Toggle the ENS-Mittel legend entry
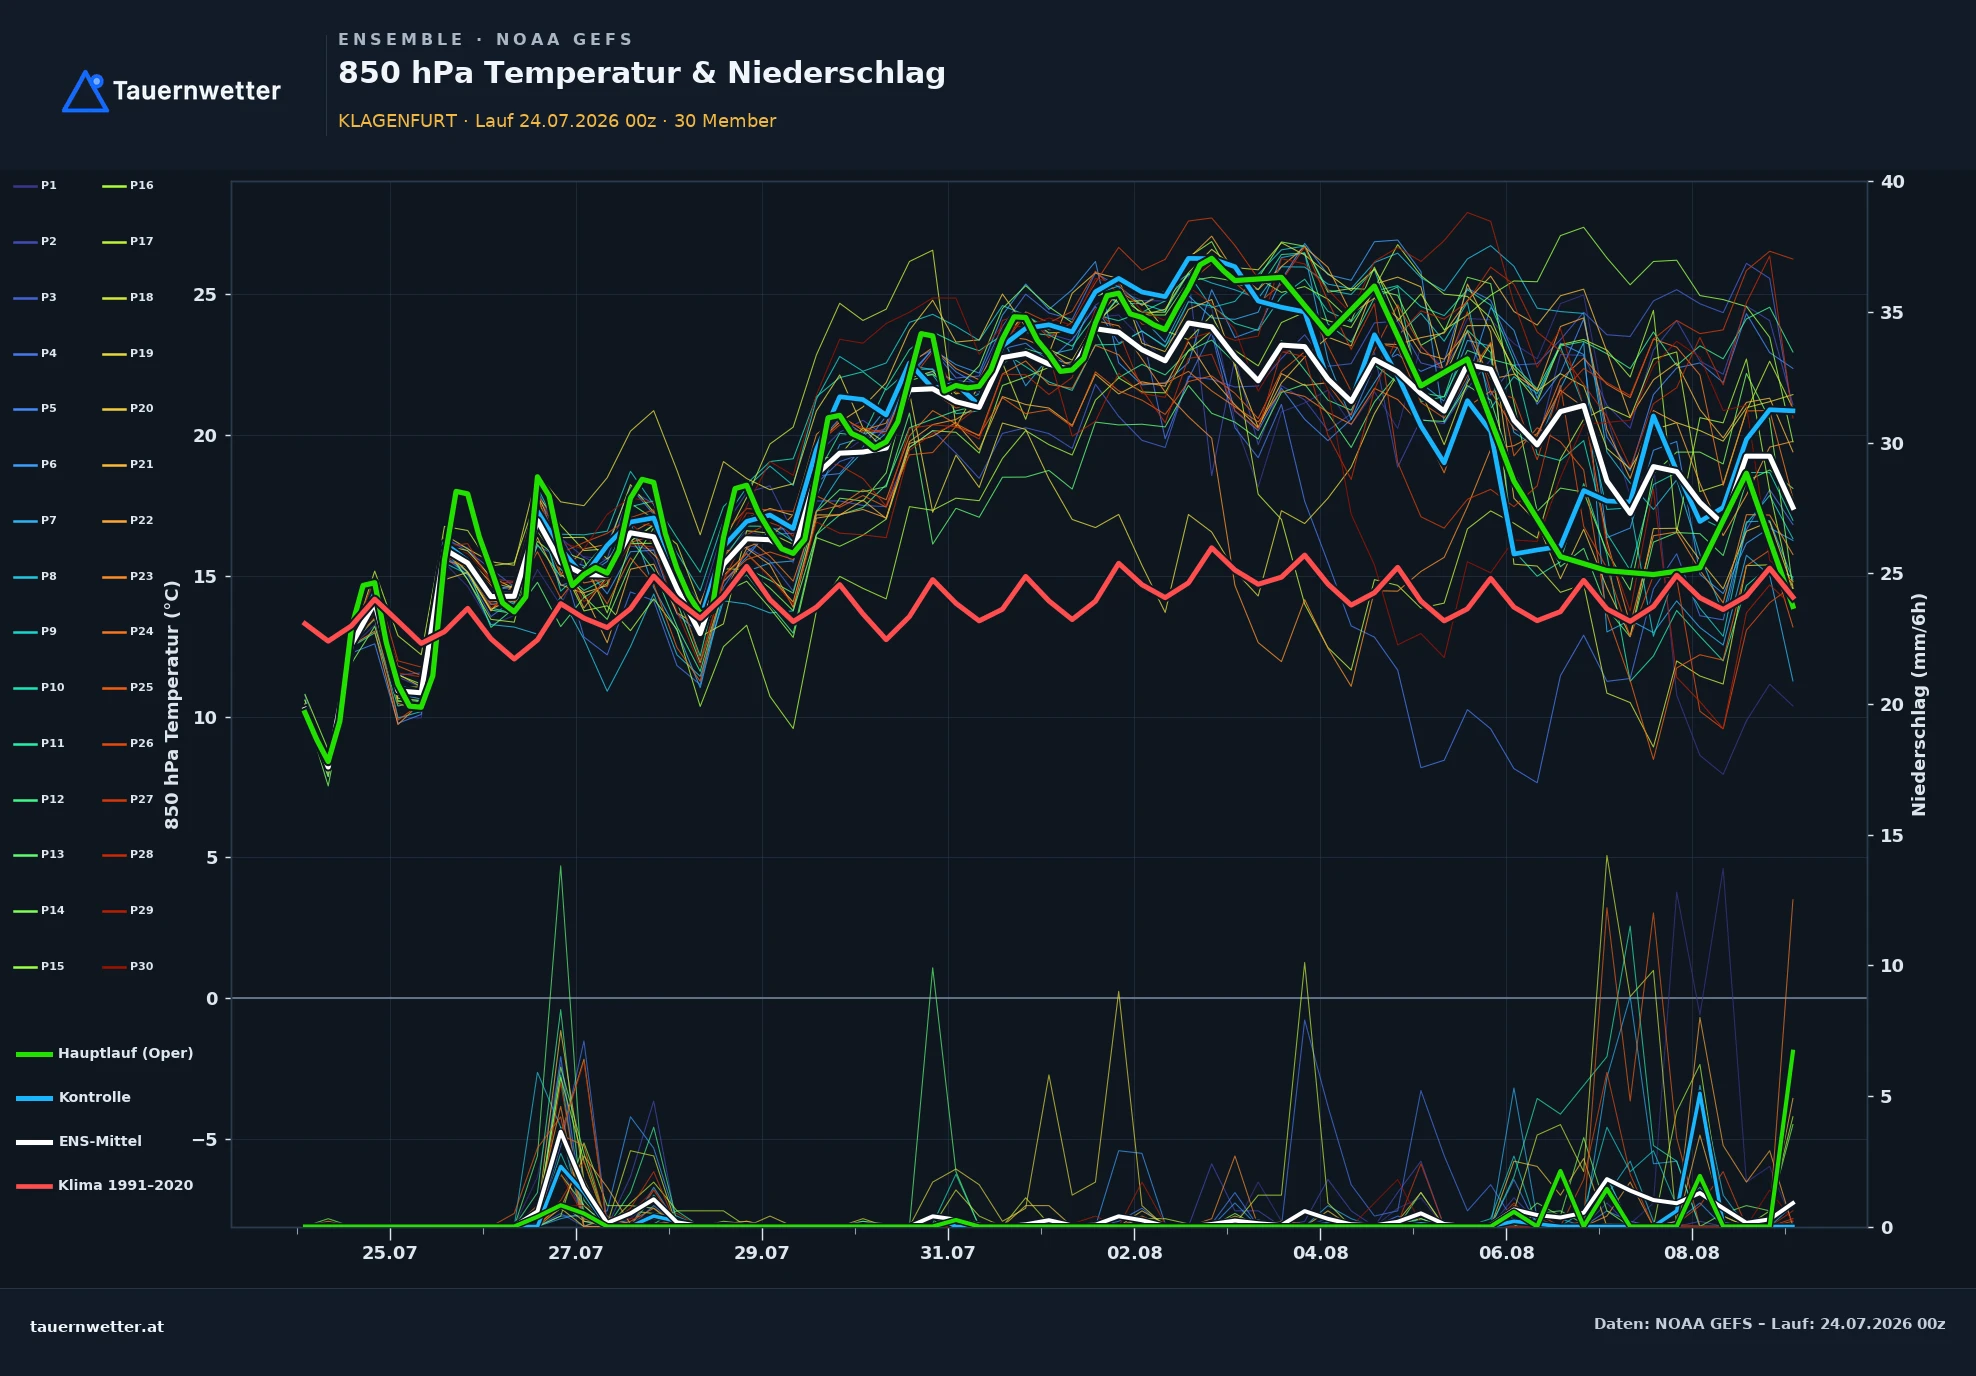The width and height of the screenshot is (1976, 1376). pos(79,1141)
